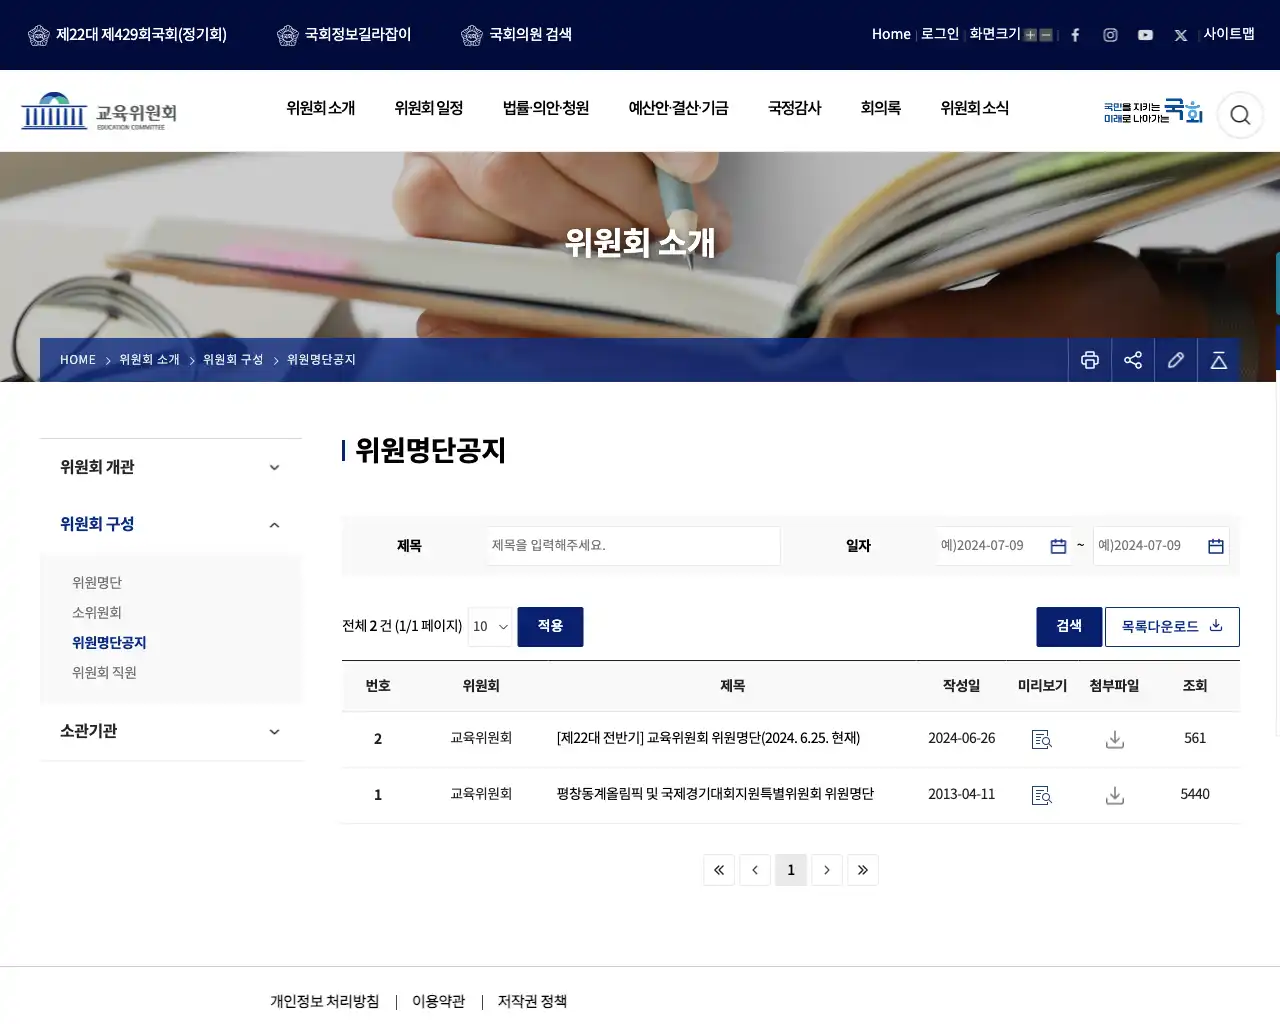Click the 적용 apply button
This screenshot has width=1280, height=1024.
pos(550,627)
